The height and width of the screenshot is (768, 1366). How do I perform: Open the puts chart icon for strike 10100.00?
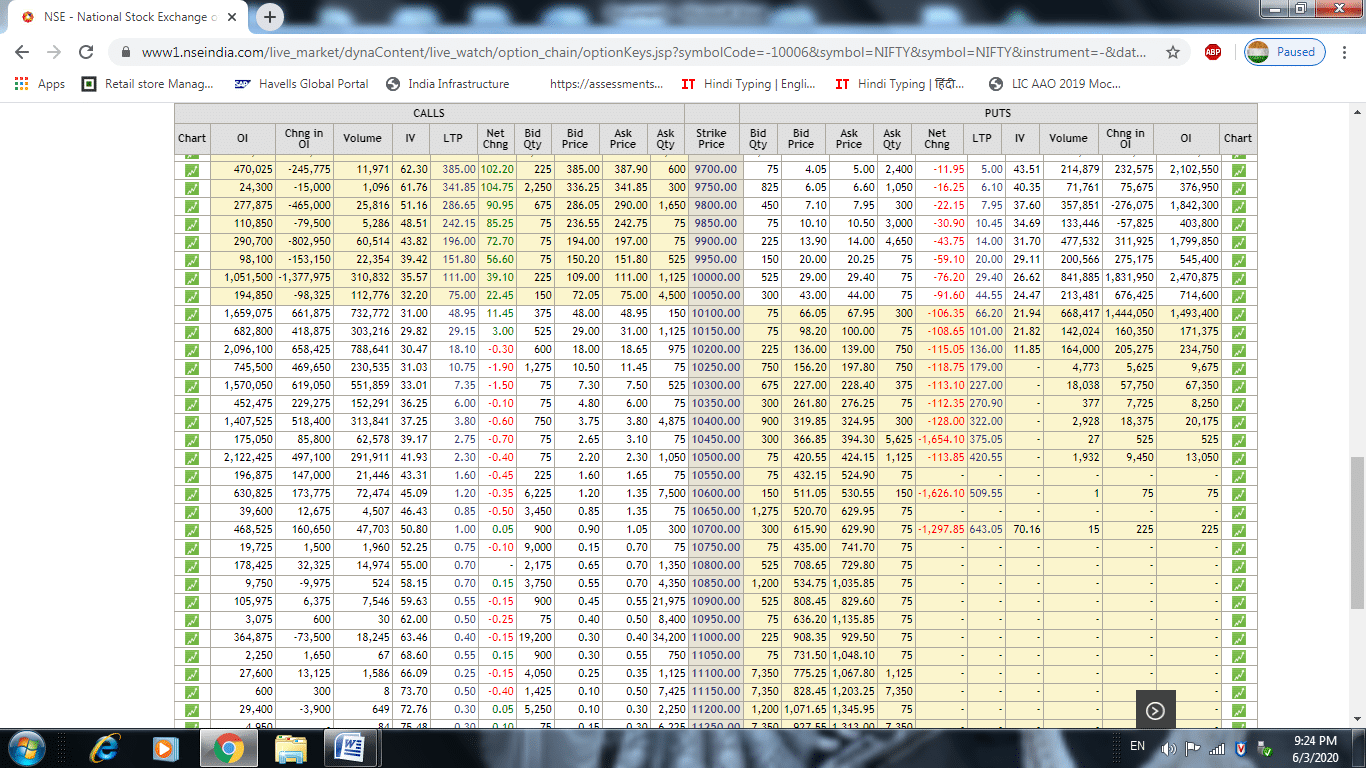tap(1239, 314)
